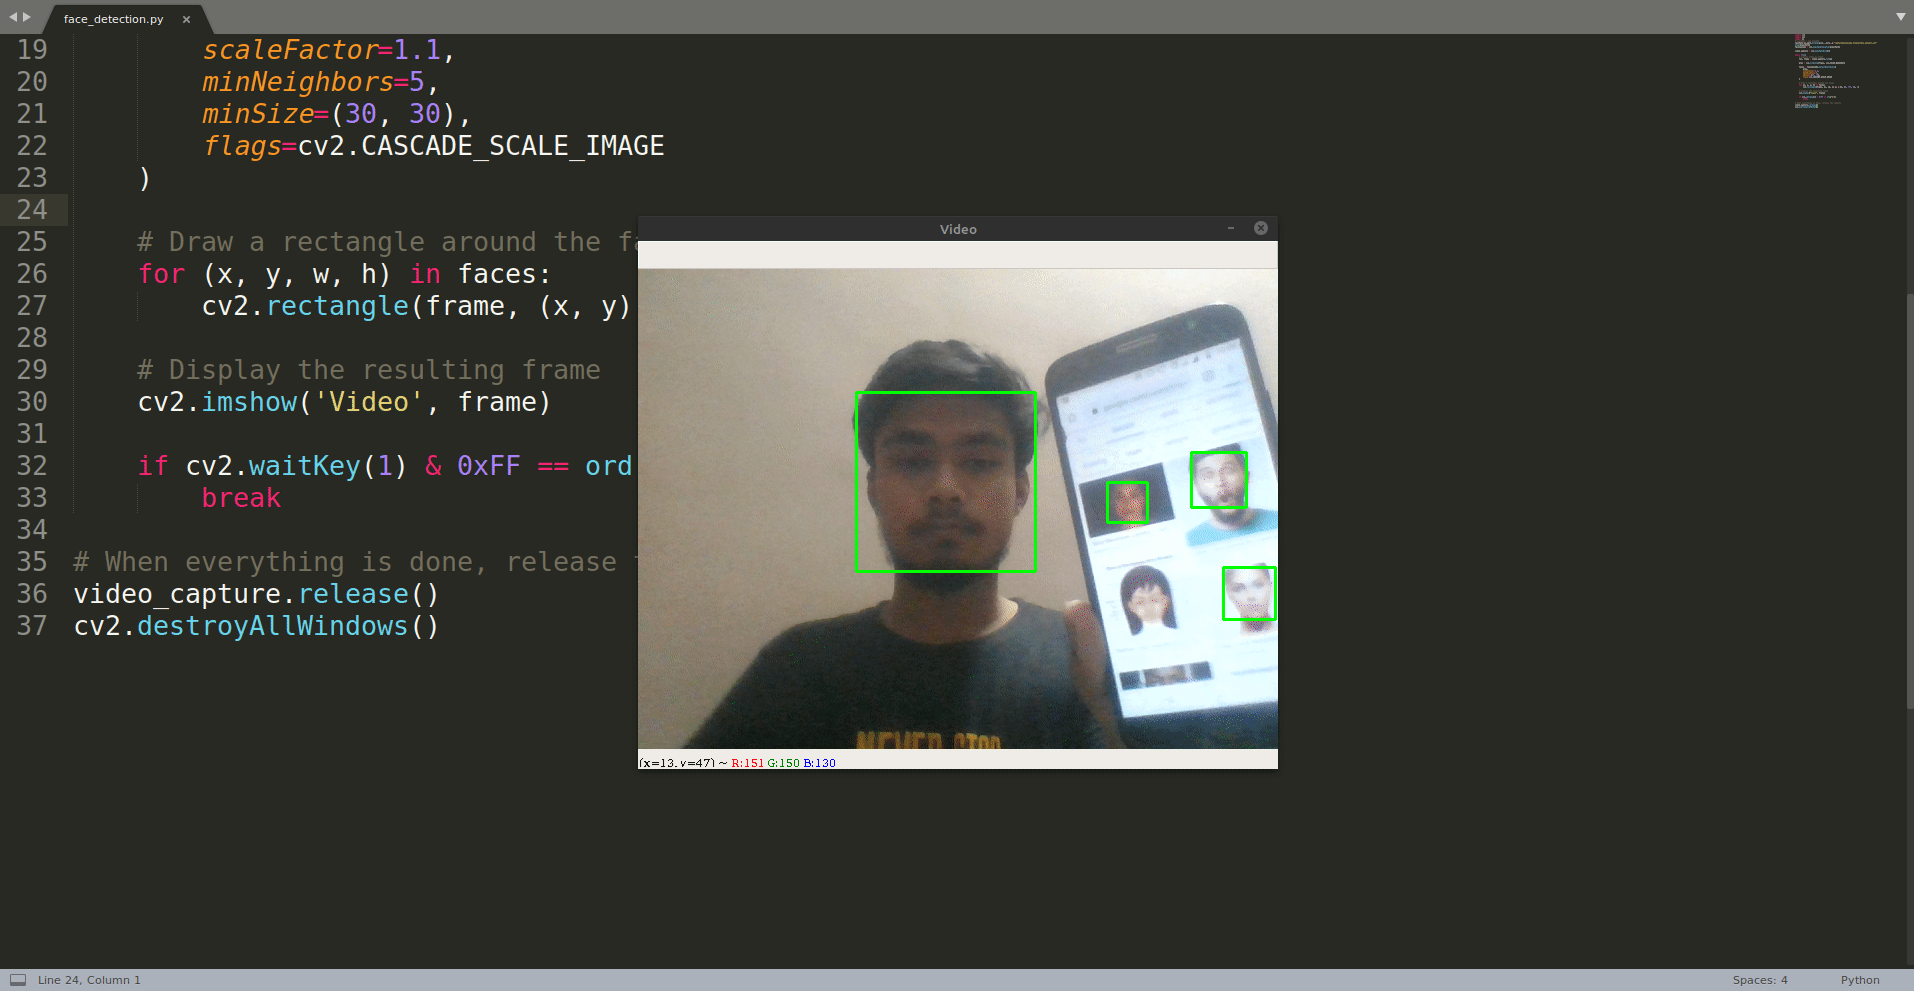Open the tab overflow triangle in the top-right
1914x991 pixels.
[x=1899, y=17]
